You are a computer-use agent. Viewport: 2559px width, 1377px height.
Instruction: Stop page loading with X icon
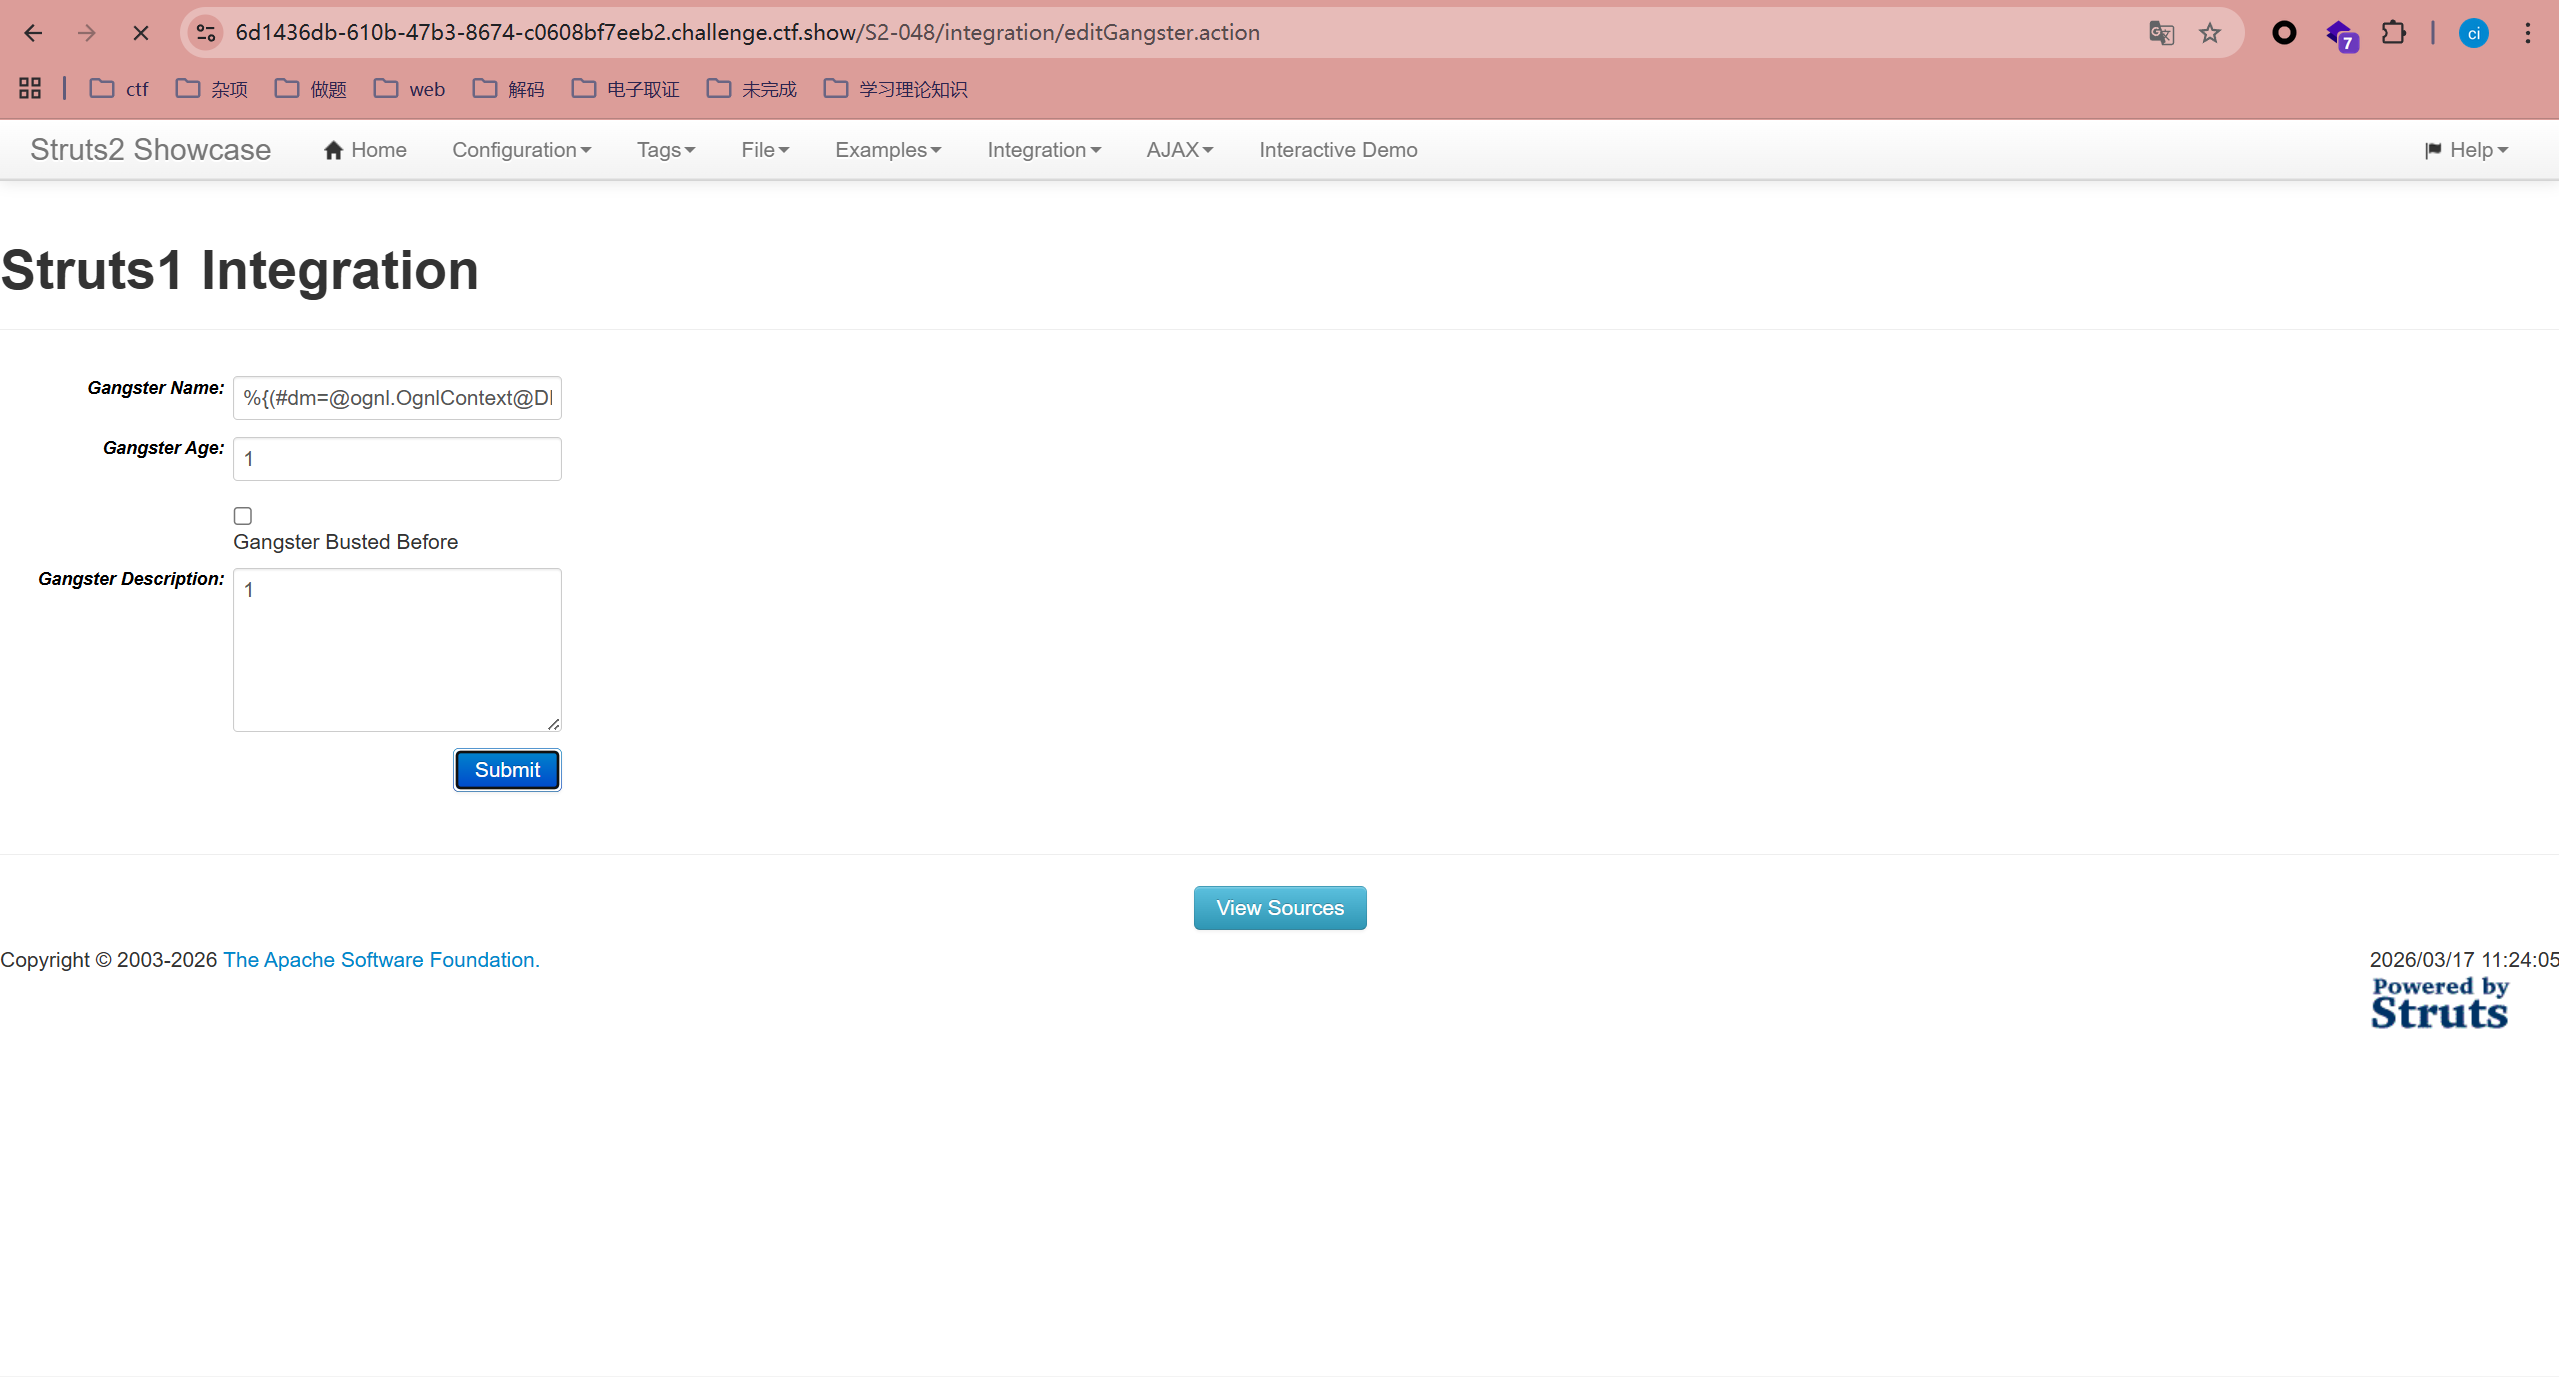coord(141,33)
